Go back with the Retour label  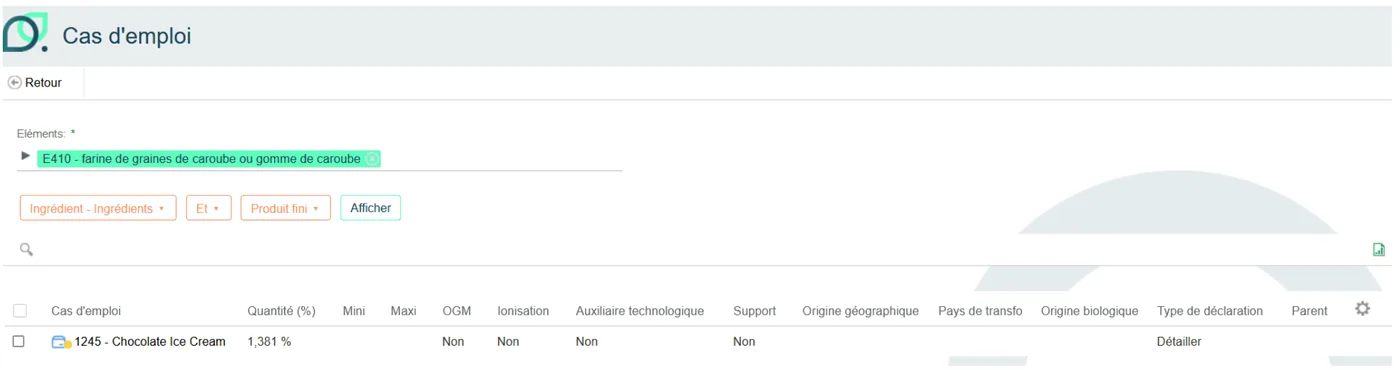pyautogui.click(x=43, y=83)
